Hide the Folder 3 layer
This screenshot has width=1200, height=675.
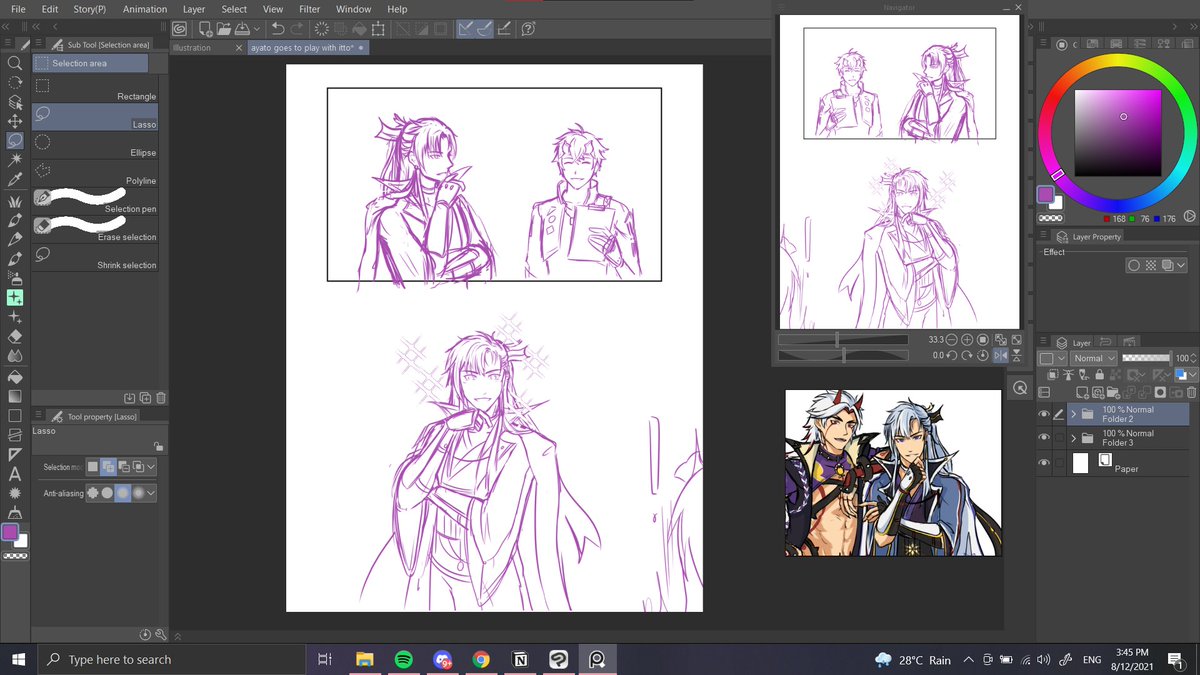pos(1044,438)
